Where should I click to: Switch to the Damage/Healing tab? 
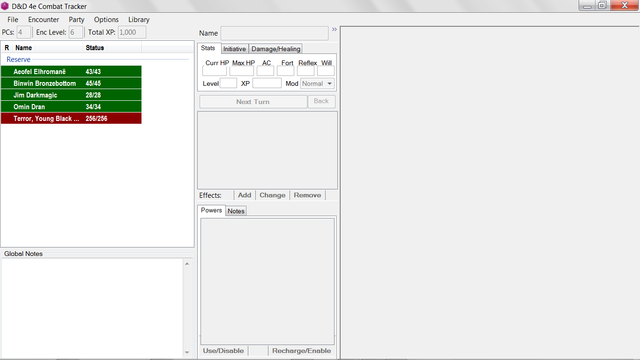pos(276,49)
